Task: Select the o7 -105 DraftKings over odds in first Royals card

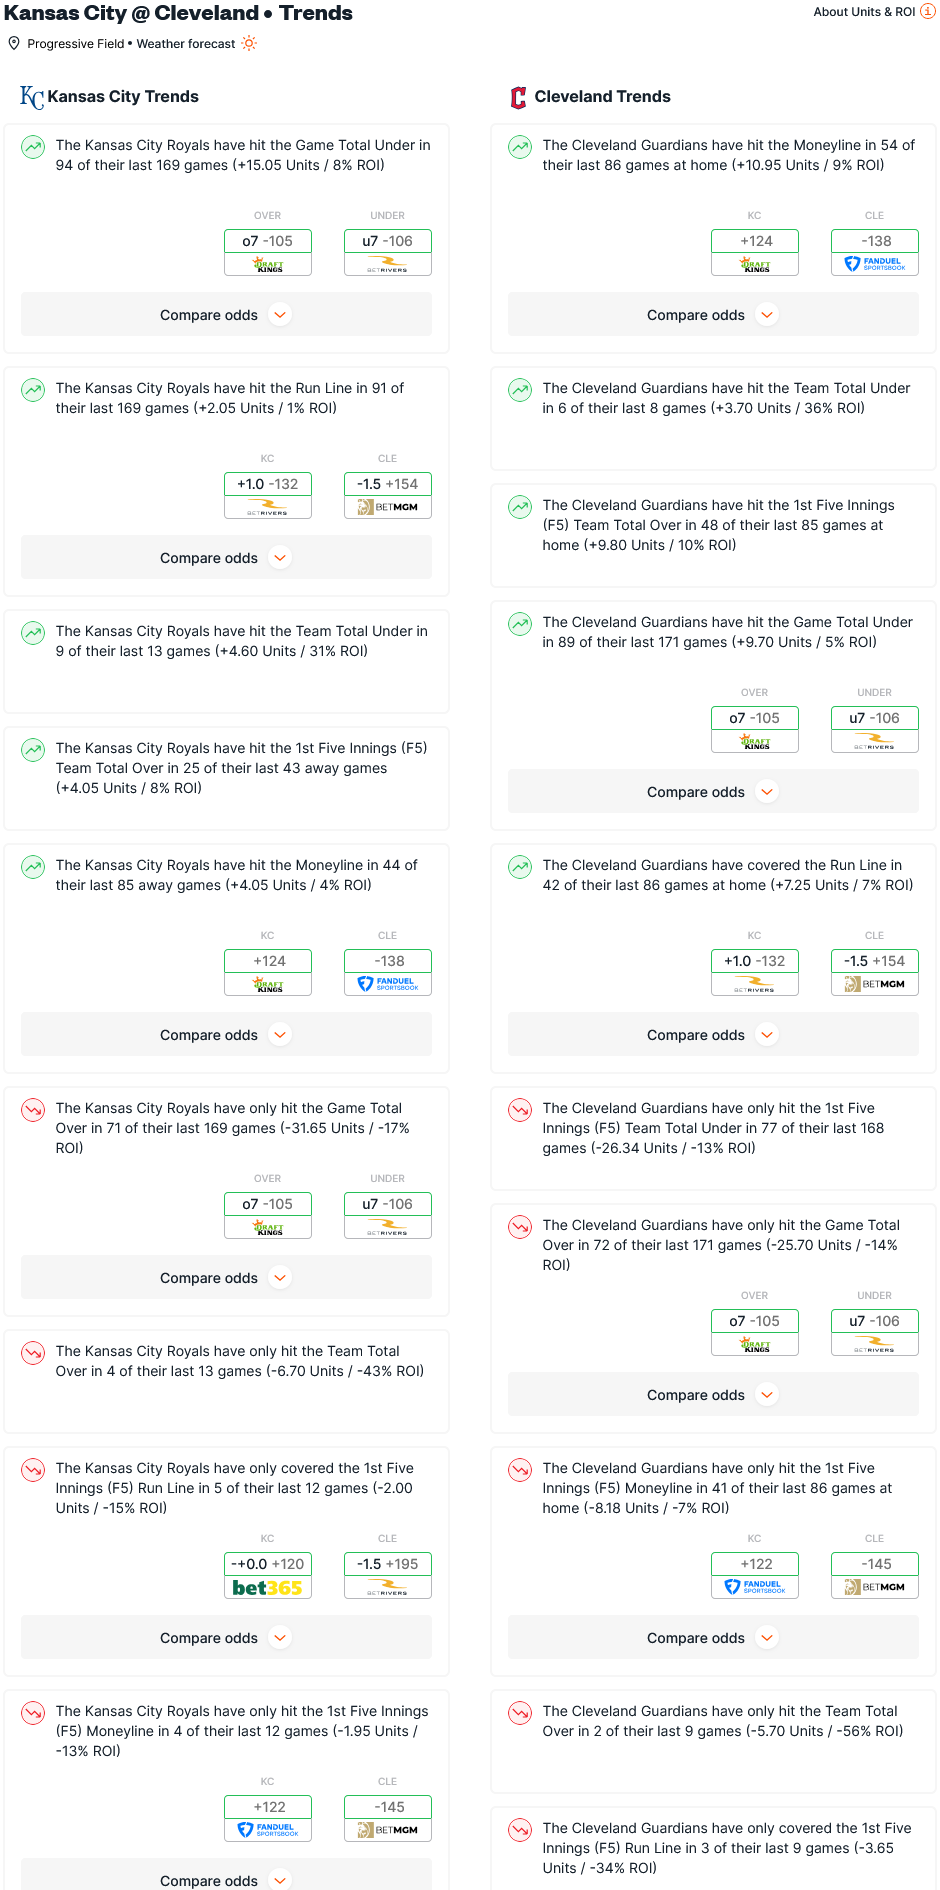Action: [268, 252]
